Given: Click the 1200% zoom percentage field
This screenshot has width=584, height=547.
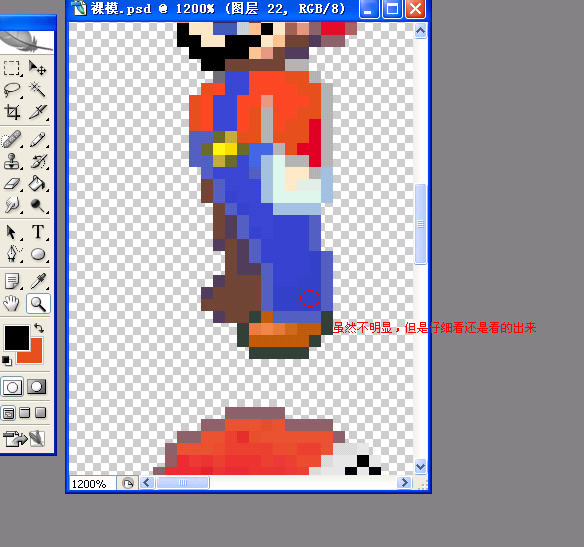Looking at the screenshot, I should click(93, 483).
